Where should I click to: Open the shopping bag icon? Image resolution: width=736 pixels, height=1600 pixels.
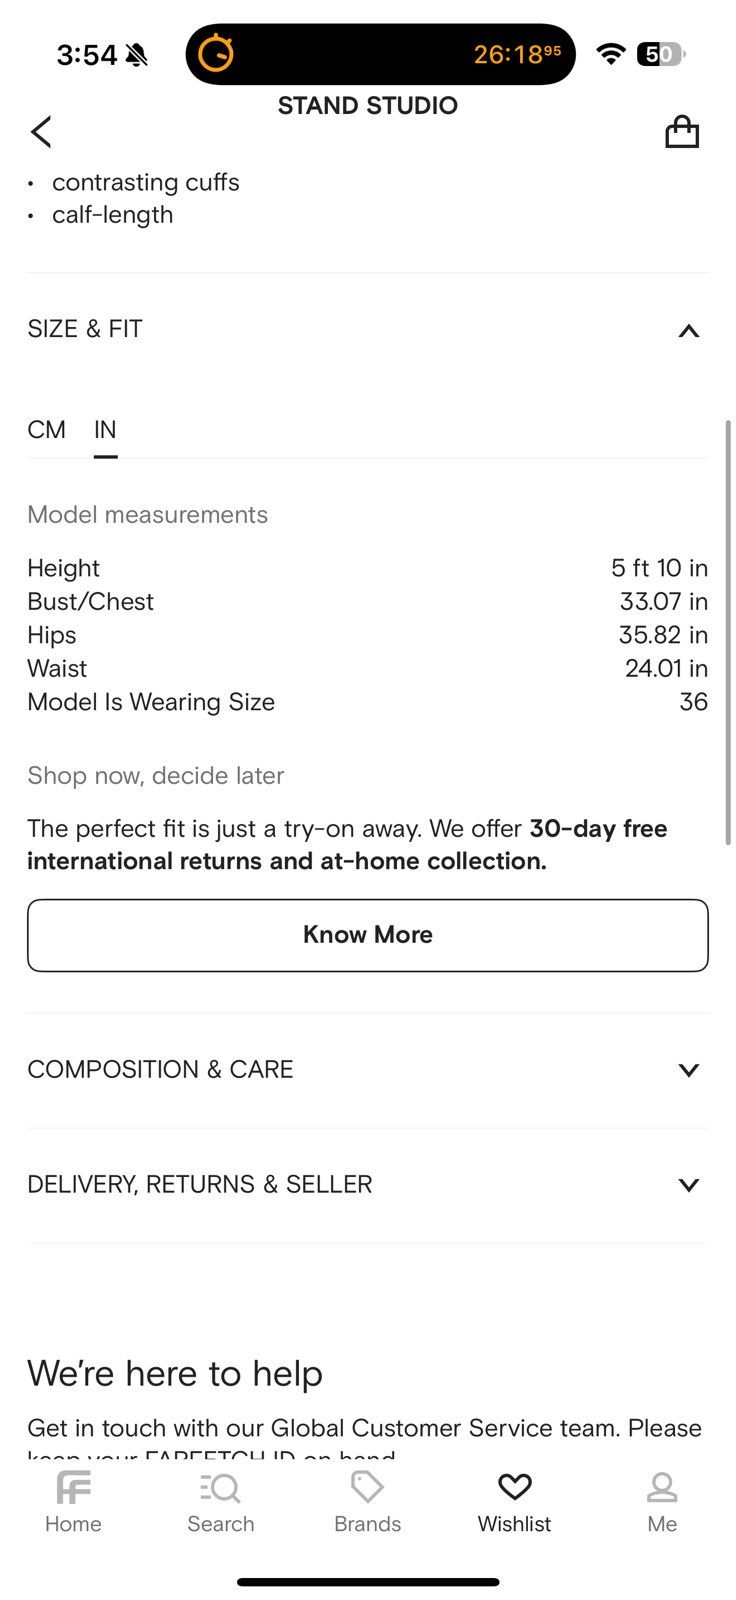682,131
